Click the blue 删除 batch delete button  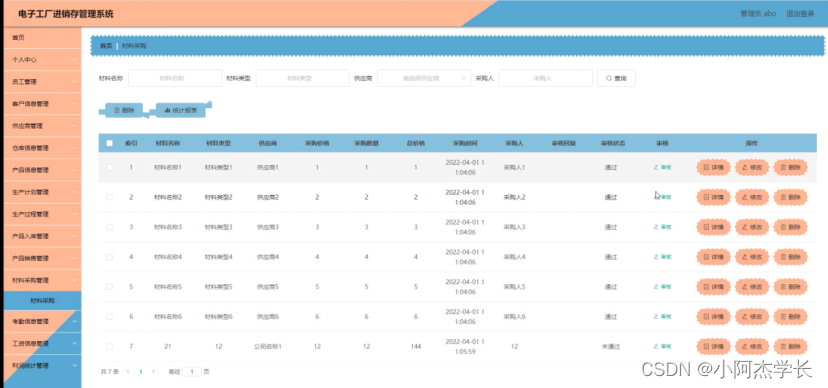(x=124, y=110)
